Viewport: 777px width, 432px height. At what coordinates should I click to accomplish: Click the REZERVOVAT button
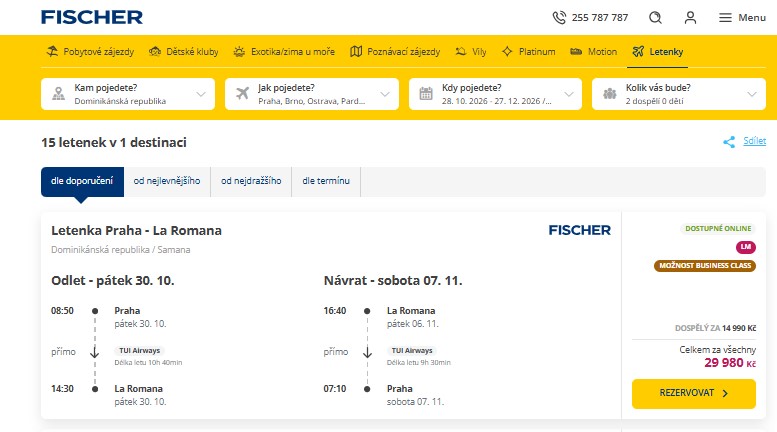coord(694,393)
